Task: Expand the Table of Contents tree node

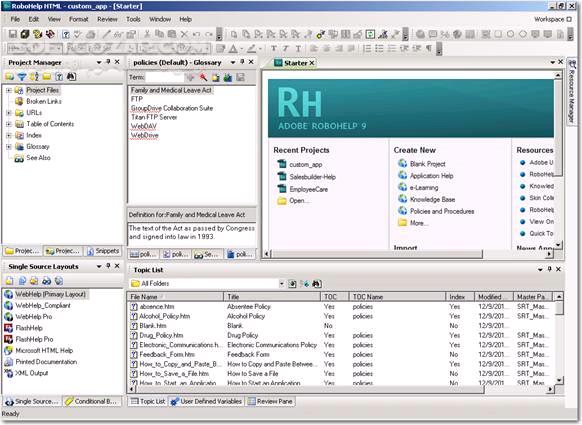Action: click(9, 124)
